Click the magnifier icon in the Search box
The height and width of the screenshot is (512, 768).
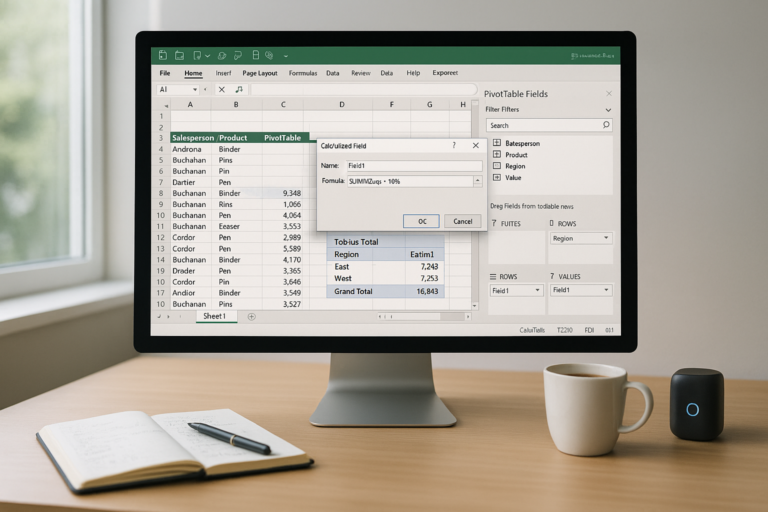(x=606, y=125)
